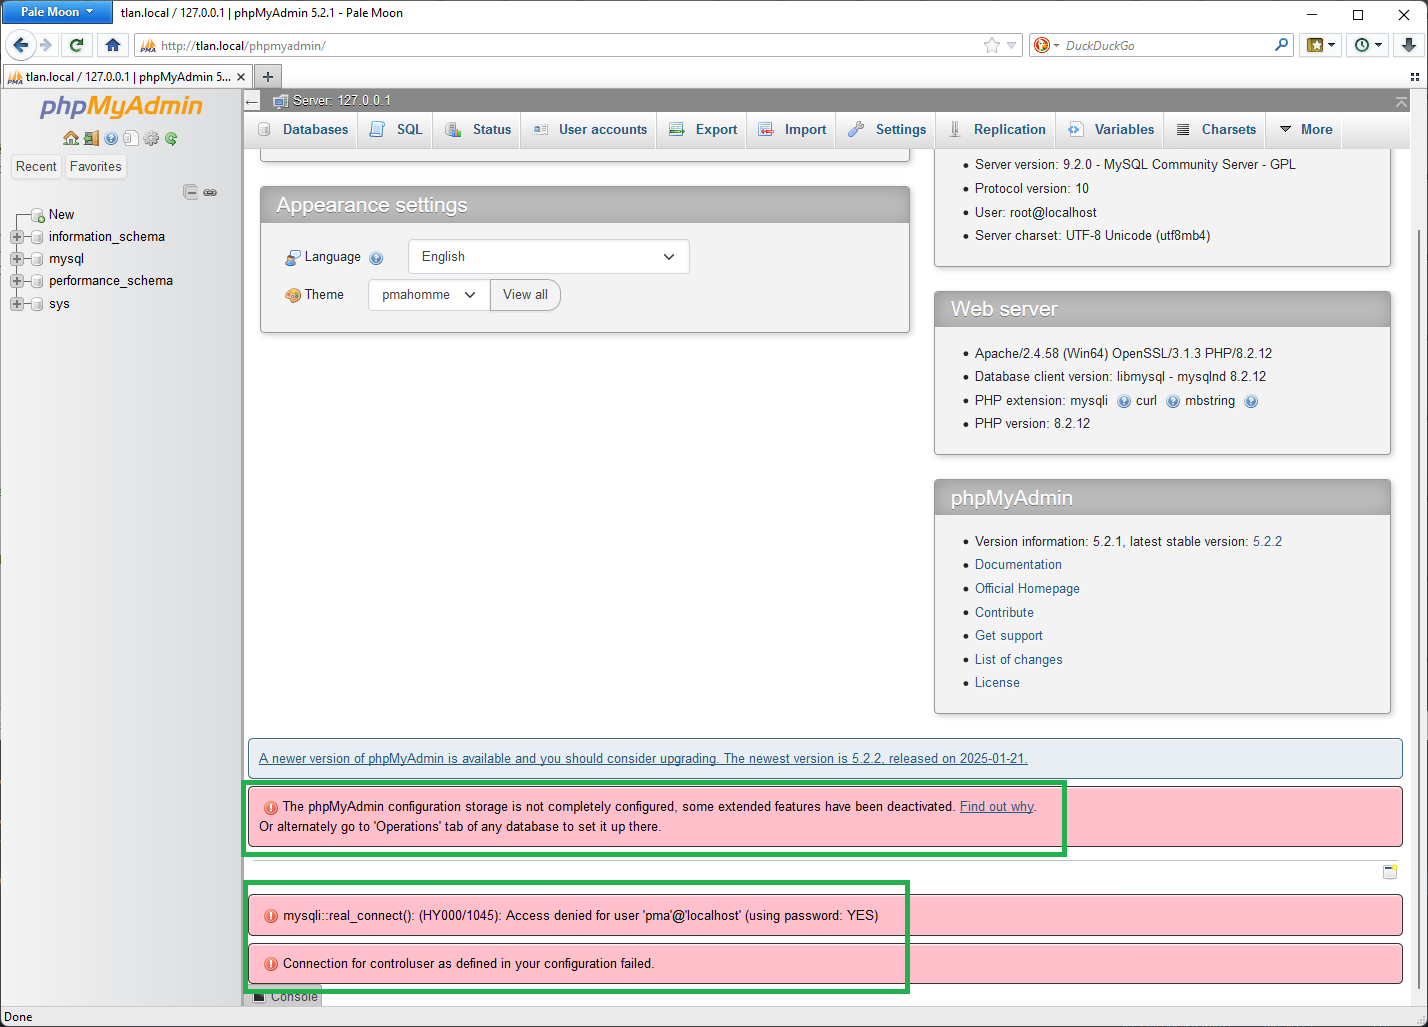Click the 5.2.2 latest version link
Image resolution: width=1428 pixels, height=1027 pixels.
1267,542
